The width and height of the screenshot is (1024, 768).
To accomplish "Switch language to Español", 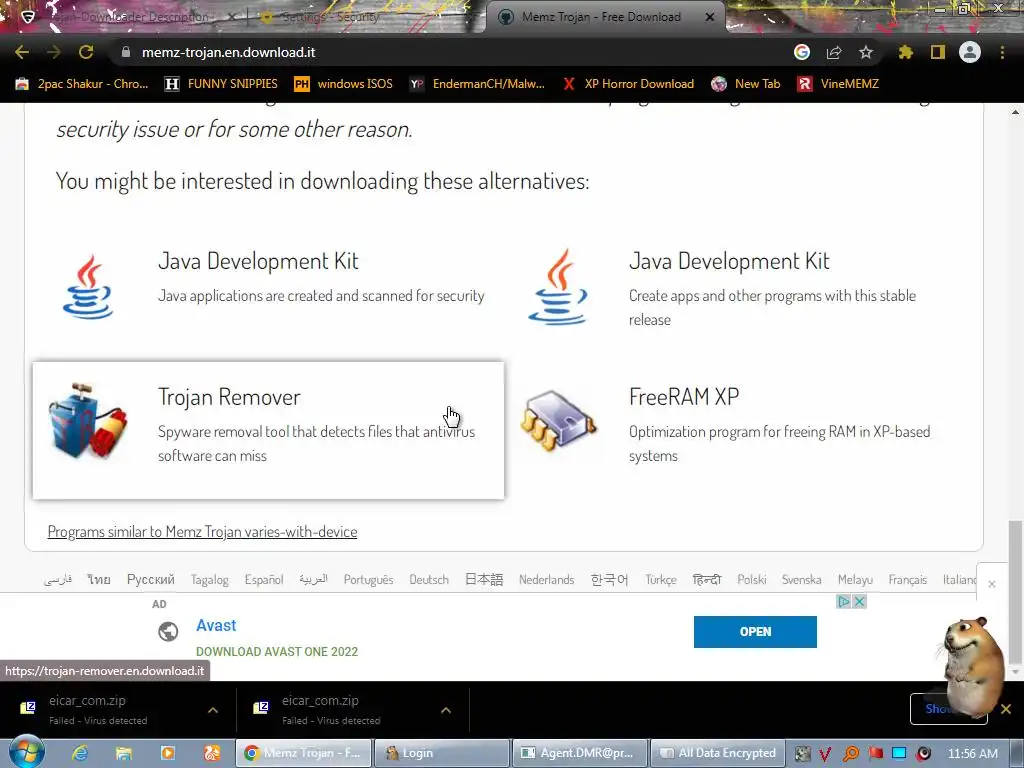I will 264,579.
